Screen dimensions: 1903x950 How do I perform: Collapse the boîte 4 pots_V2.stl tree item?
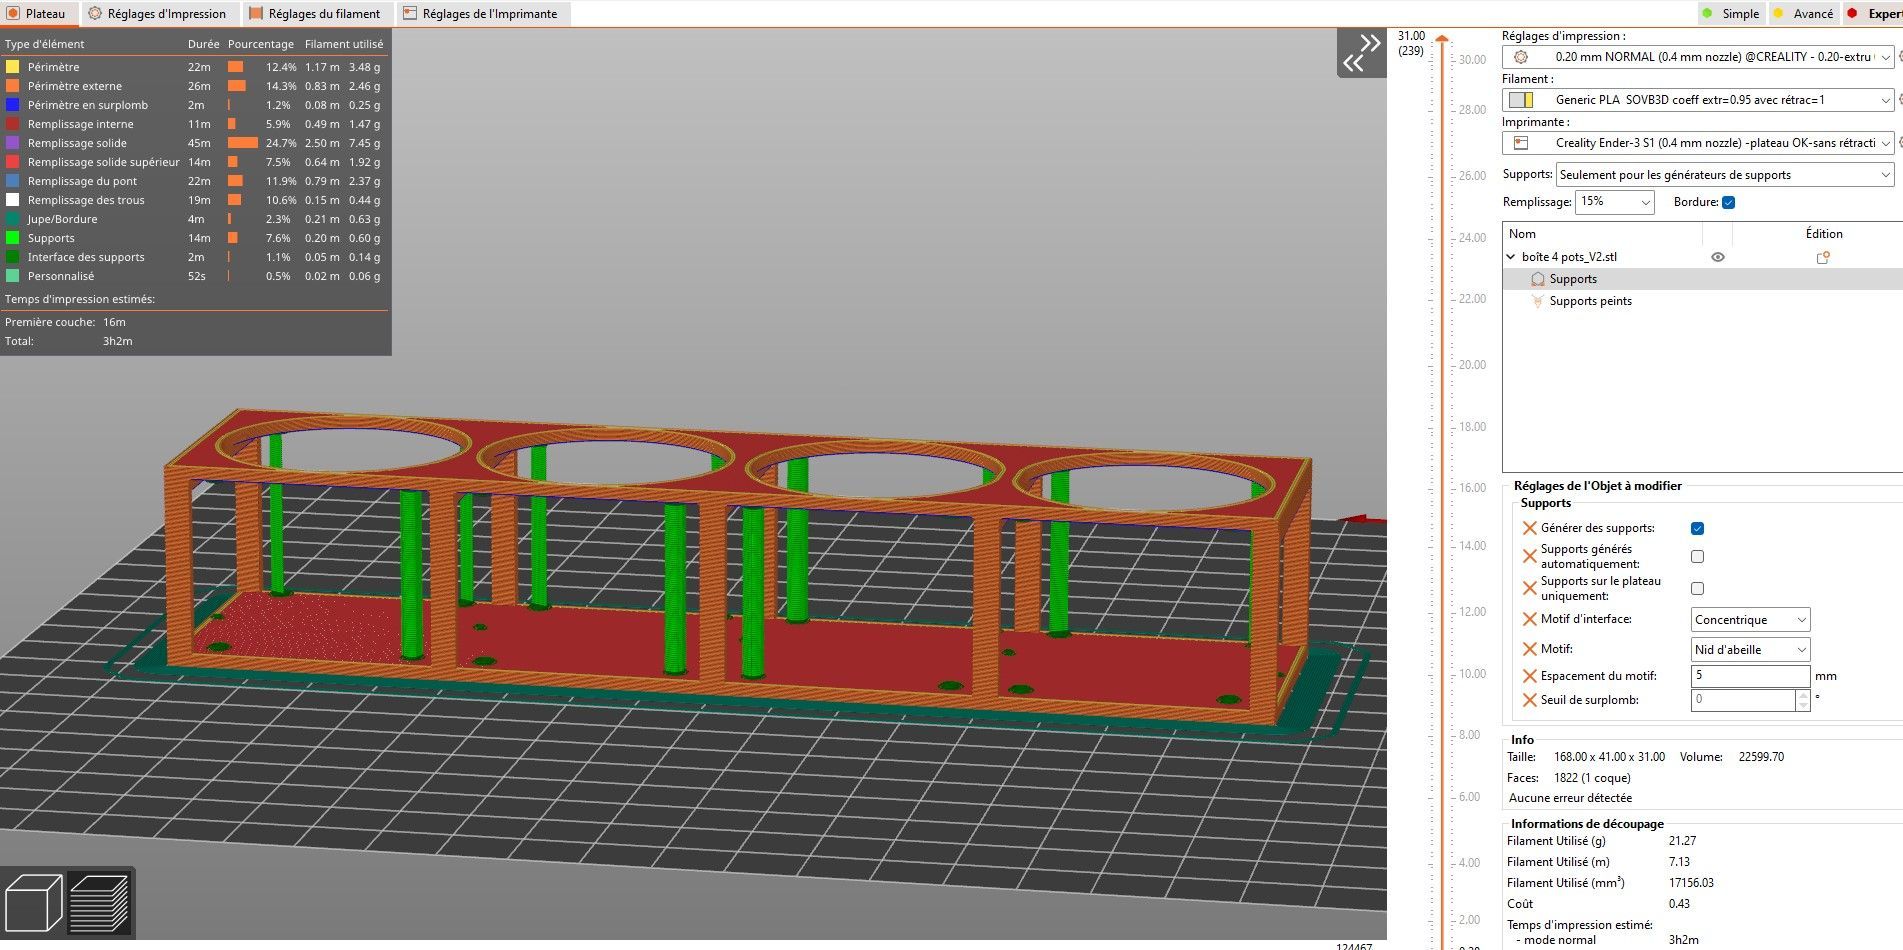(1511, 257)
